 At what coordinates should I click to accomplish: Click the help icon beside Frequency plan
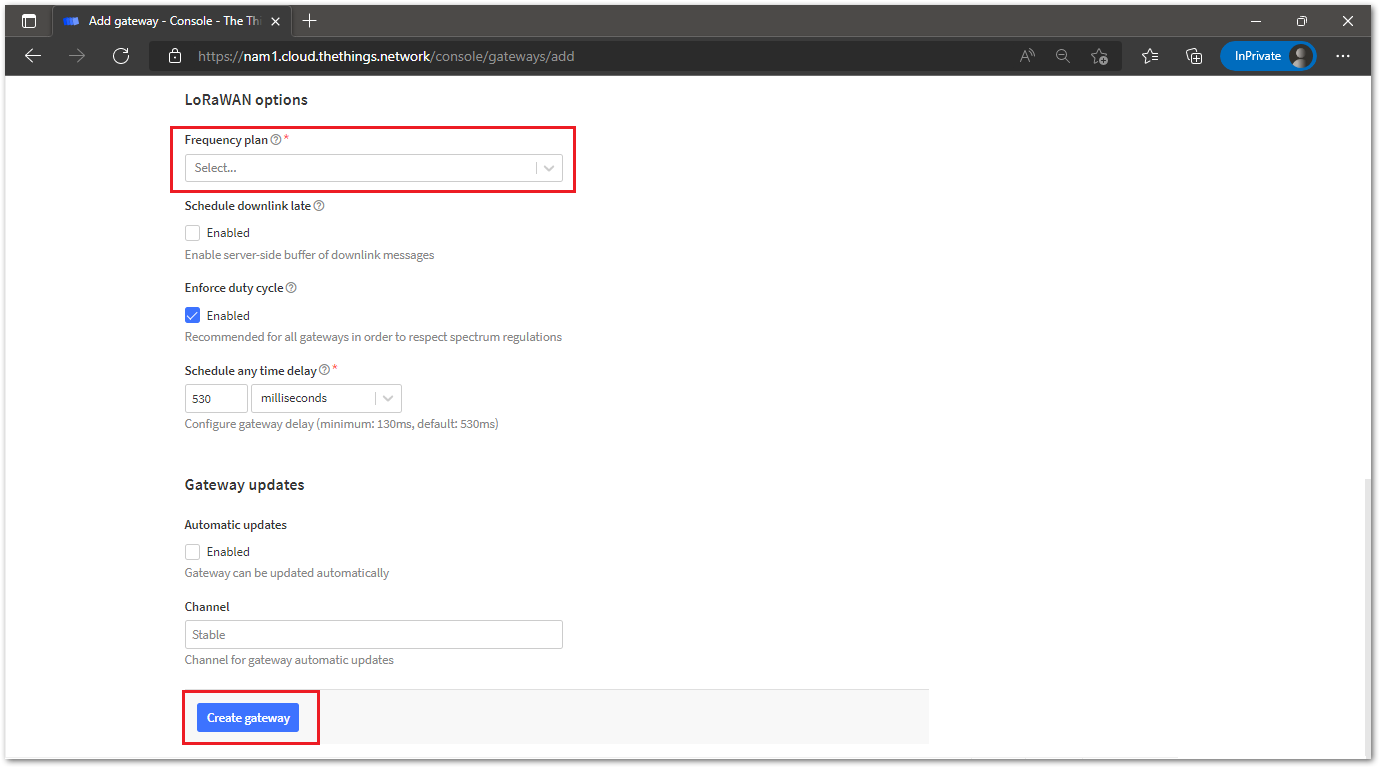tap(276, 140)
